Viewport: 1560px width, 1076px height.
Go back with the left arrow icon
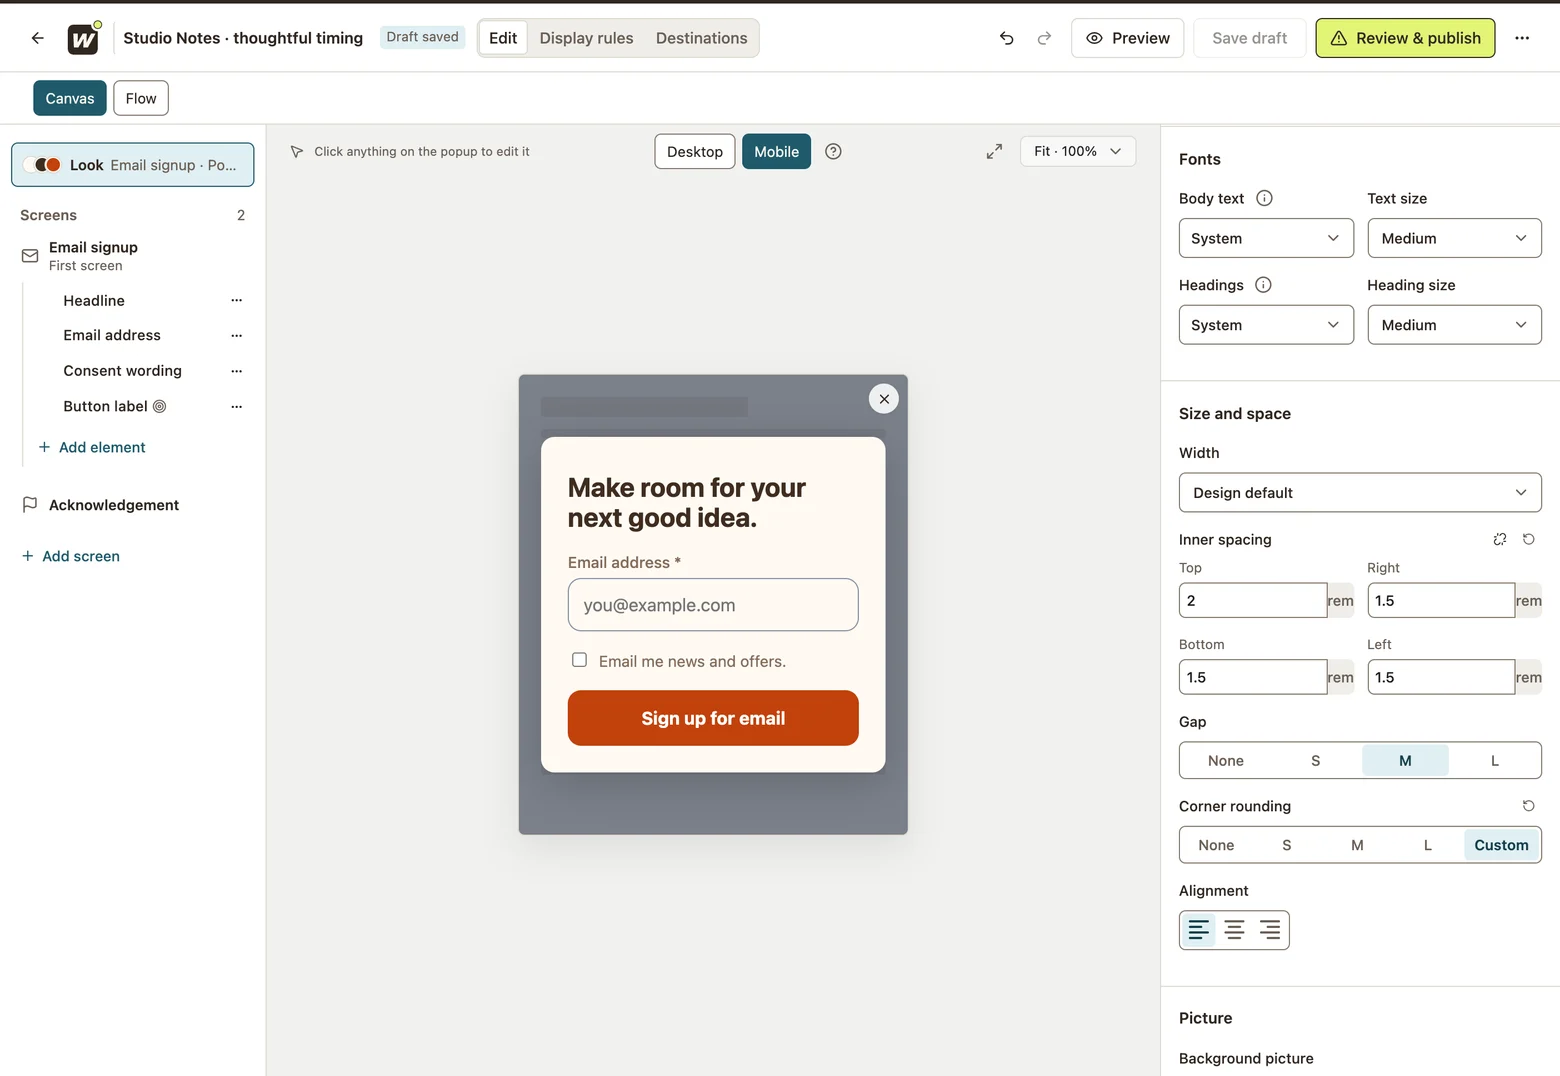[38, 38]
